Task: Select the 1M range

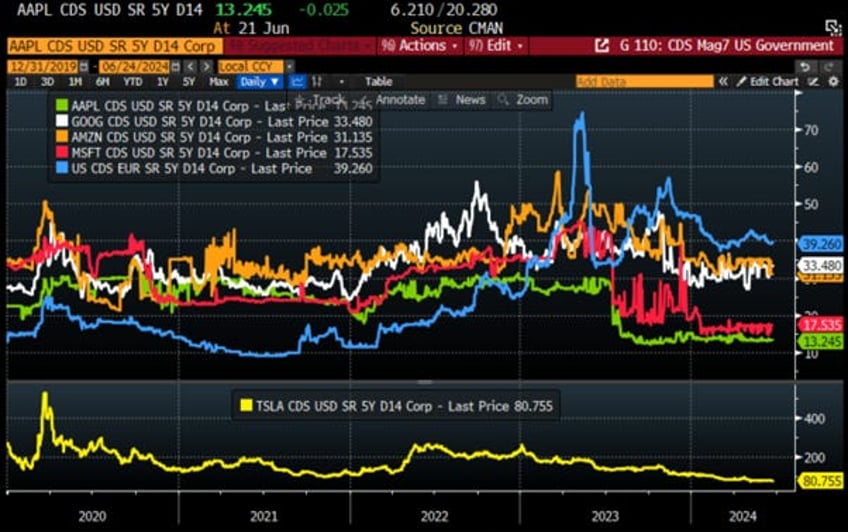Action: [75, 82]
